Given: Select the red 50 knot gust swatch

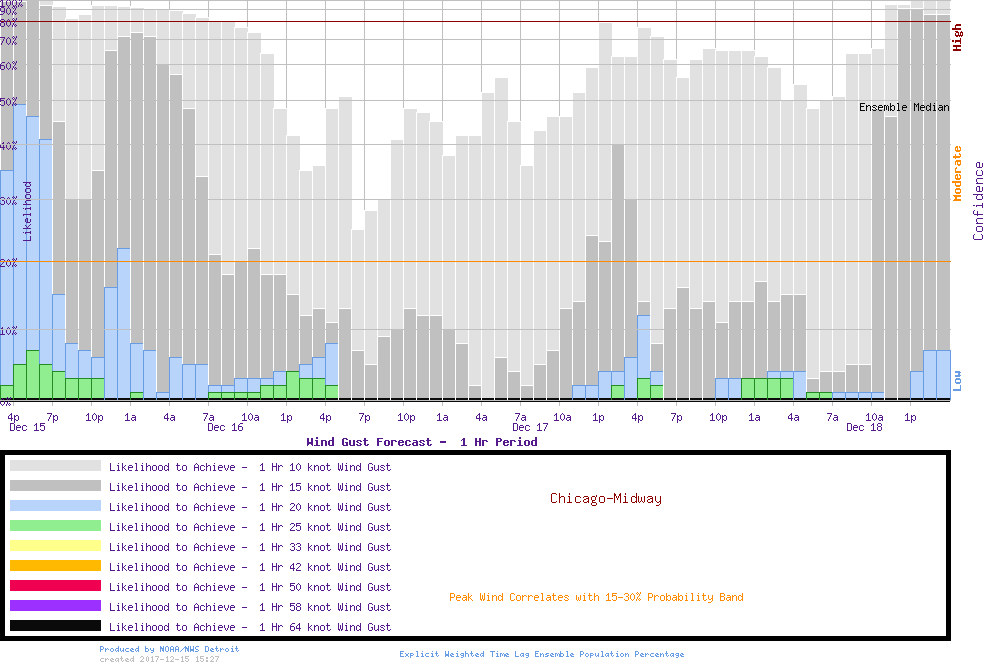Looking at the screenshot, I should point(55,586).
